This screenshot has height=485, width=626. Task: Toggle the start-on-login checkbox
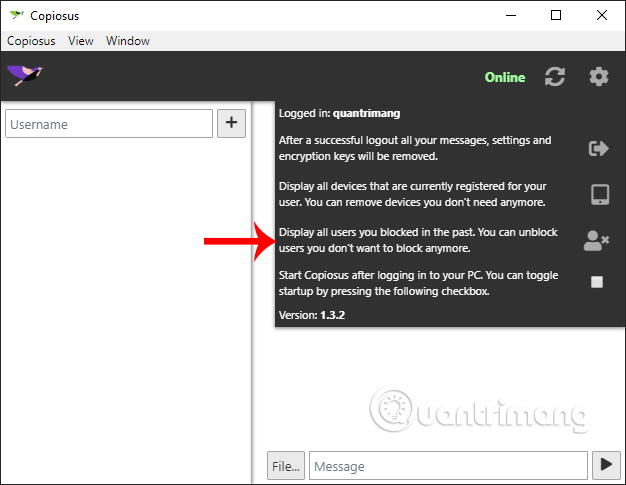tap(597, 282)
